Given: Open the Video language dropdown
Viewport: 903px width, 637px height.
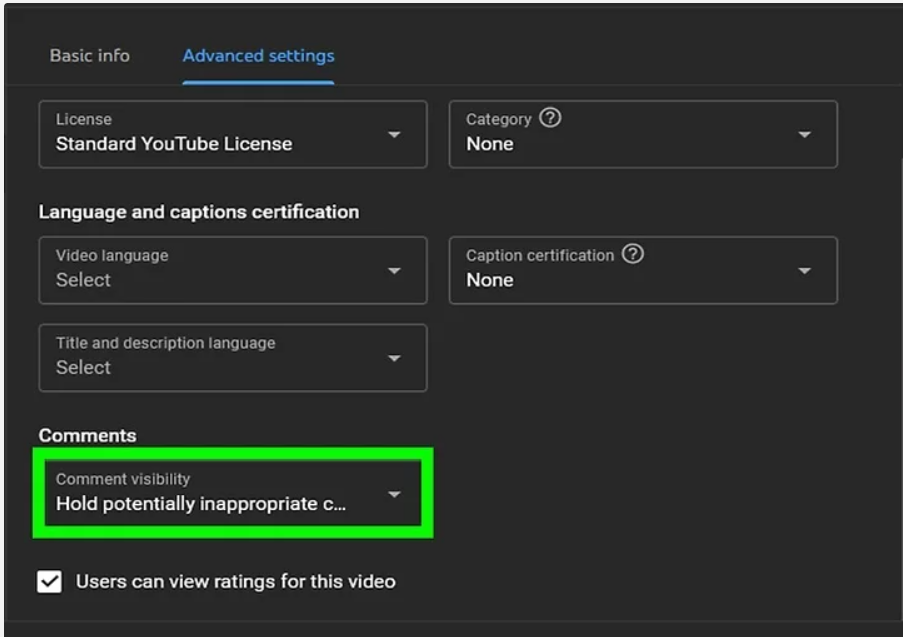Looking at the screenshot, I should click(233, 270).
